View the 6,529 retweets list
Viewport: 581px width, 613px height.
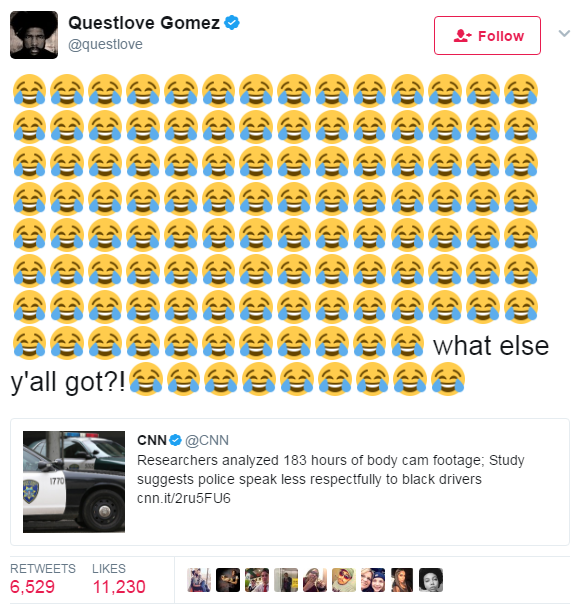point(43,579)
